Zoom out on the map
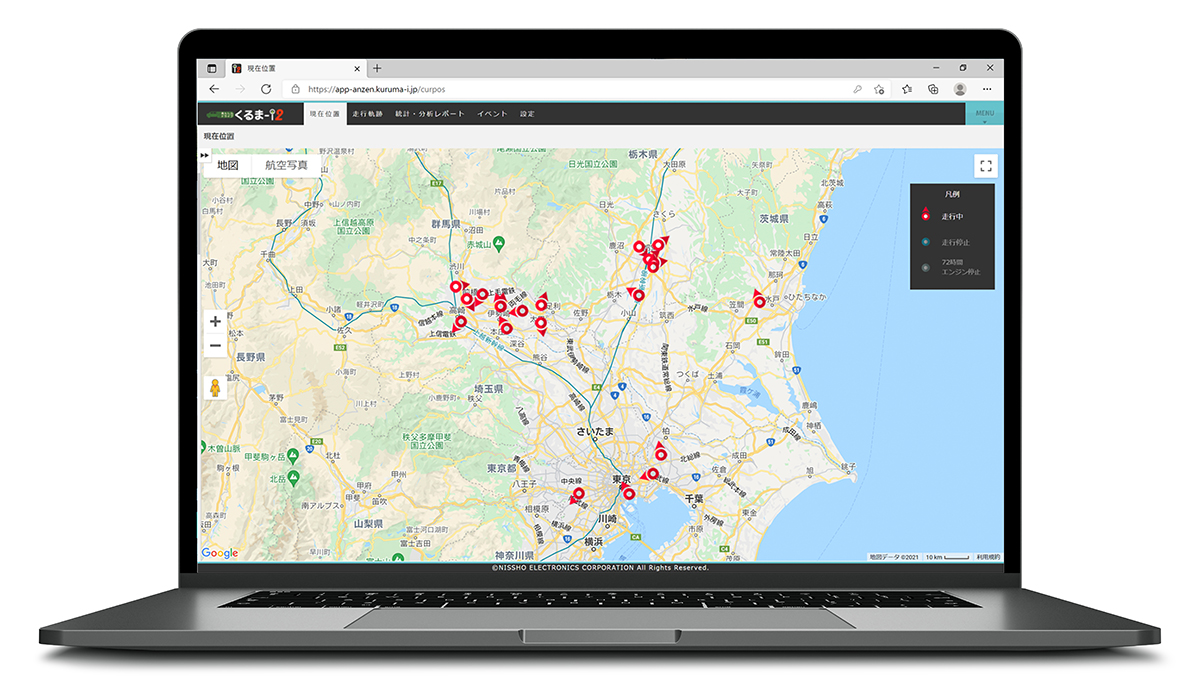The image size is (1200, 694). point(215,347)
